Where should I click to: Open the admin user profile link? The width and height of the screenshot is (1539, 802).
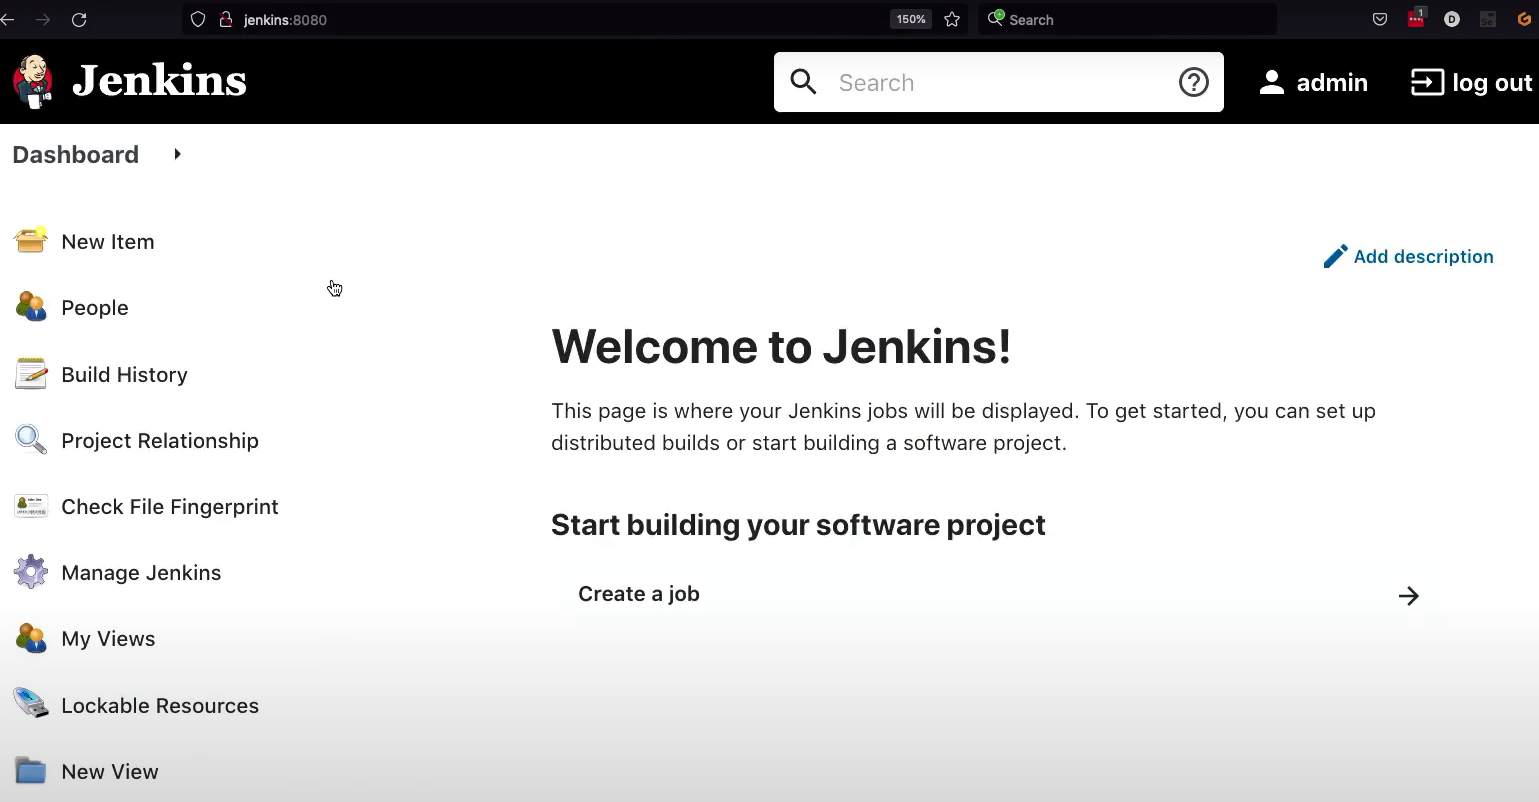pyautogui.click(x=1332, y=83)
